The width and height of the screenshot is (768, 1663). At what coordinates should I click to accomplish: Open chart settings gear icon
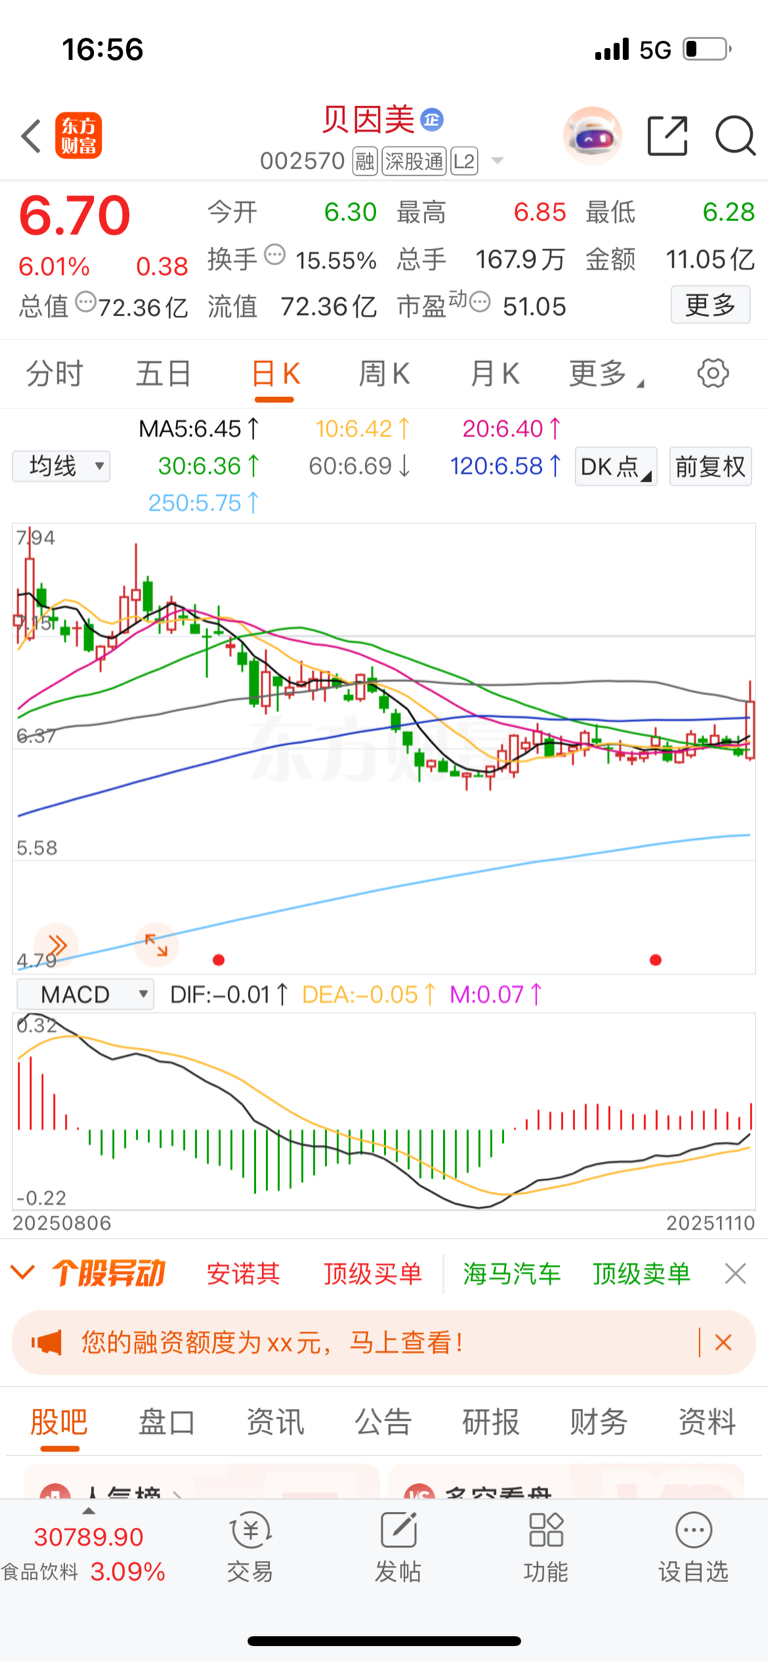tap(713, 374)
